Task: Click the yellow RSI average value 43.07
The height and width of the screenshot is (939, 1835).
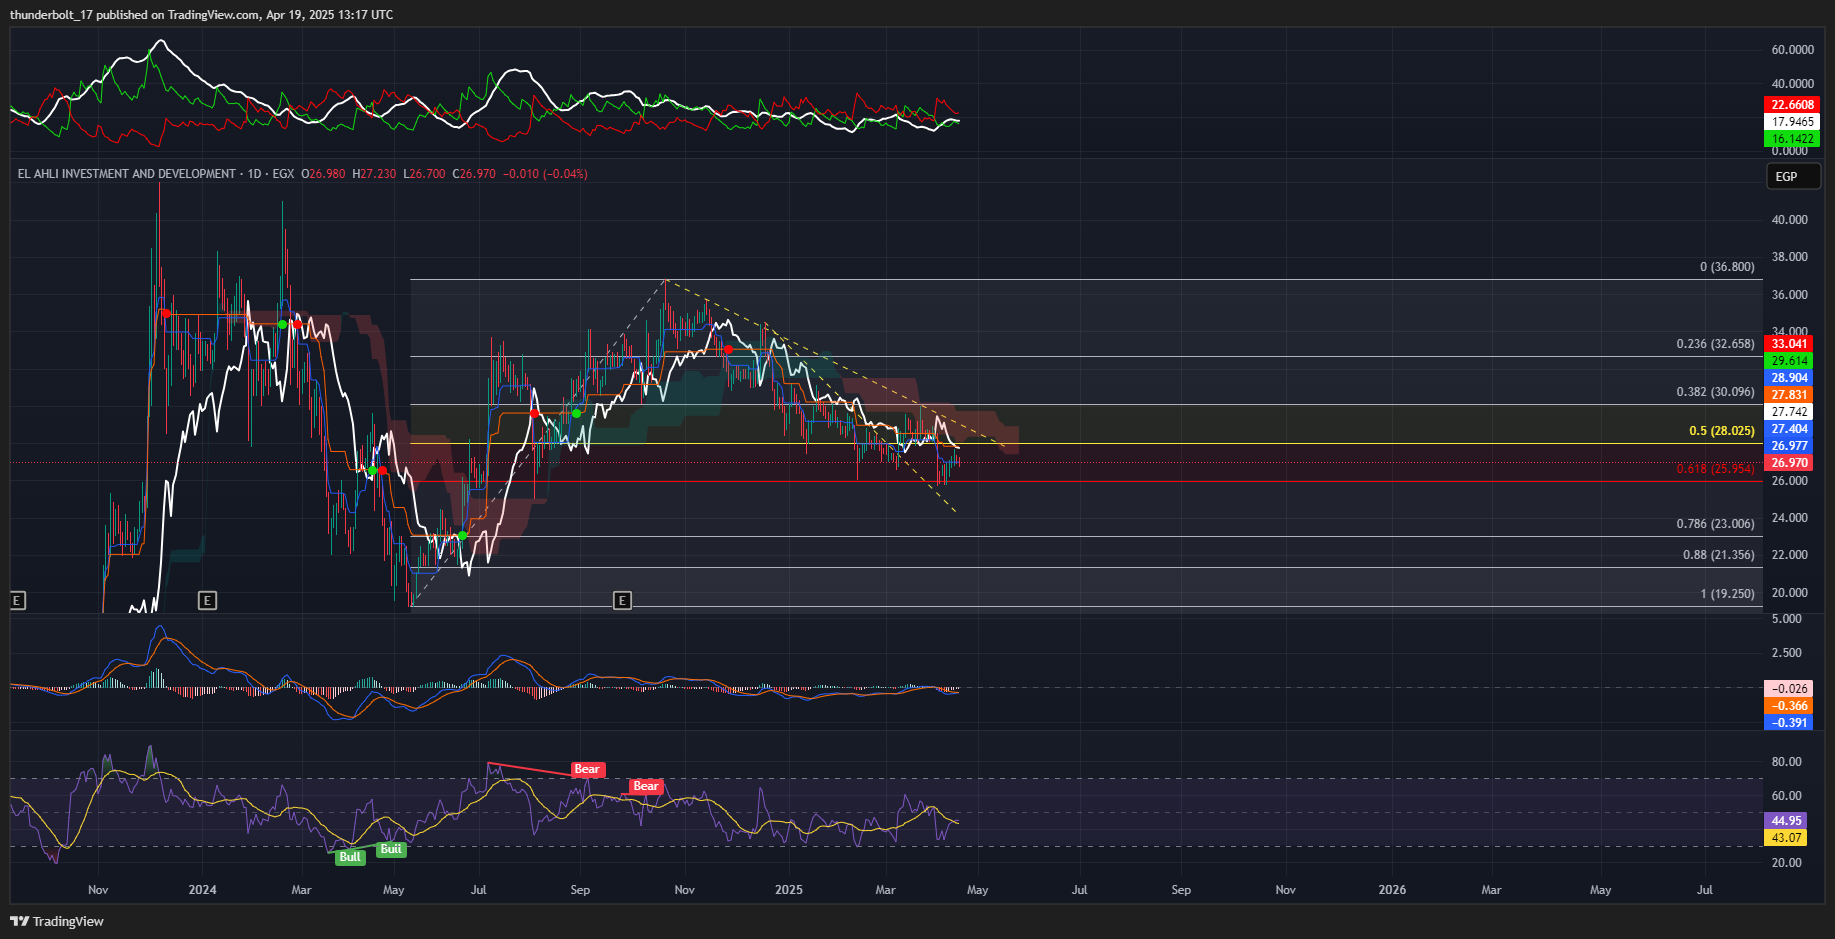Action: tap(1787, 838)
